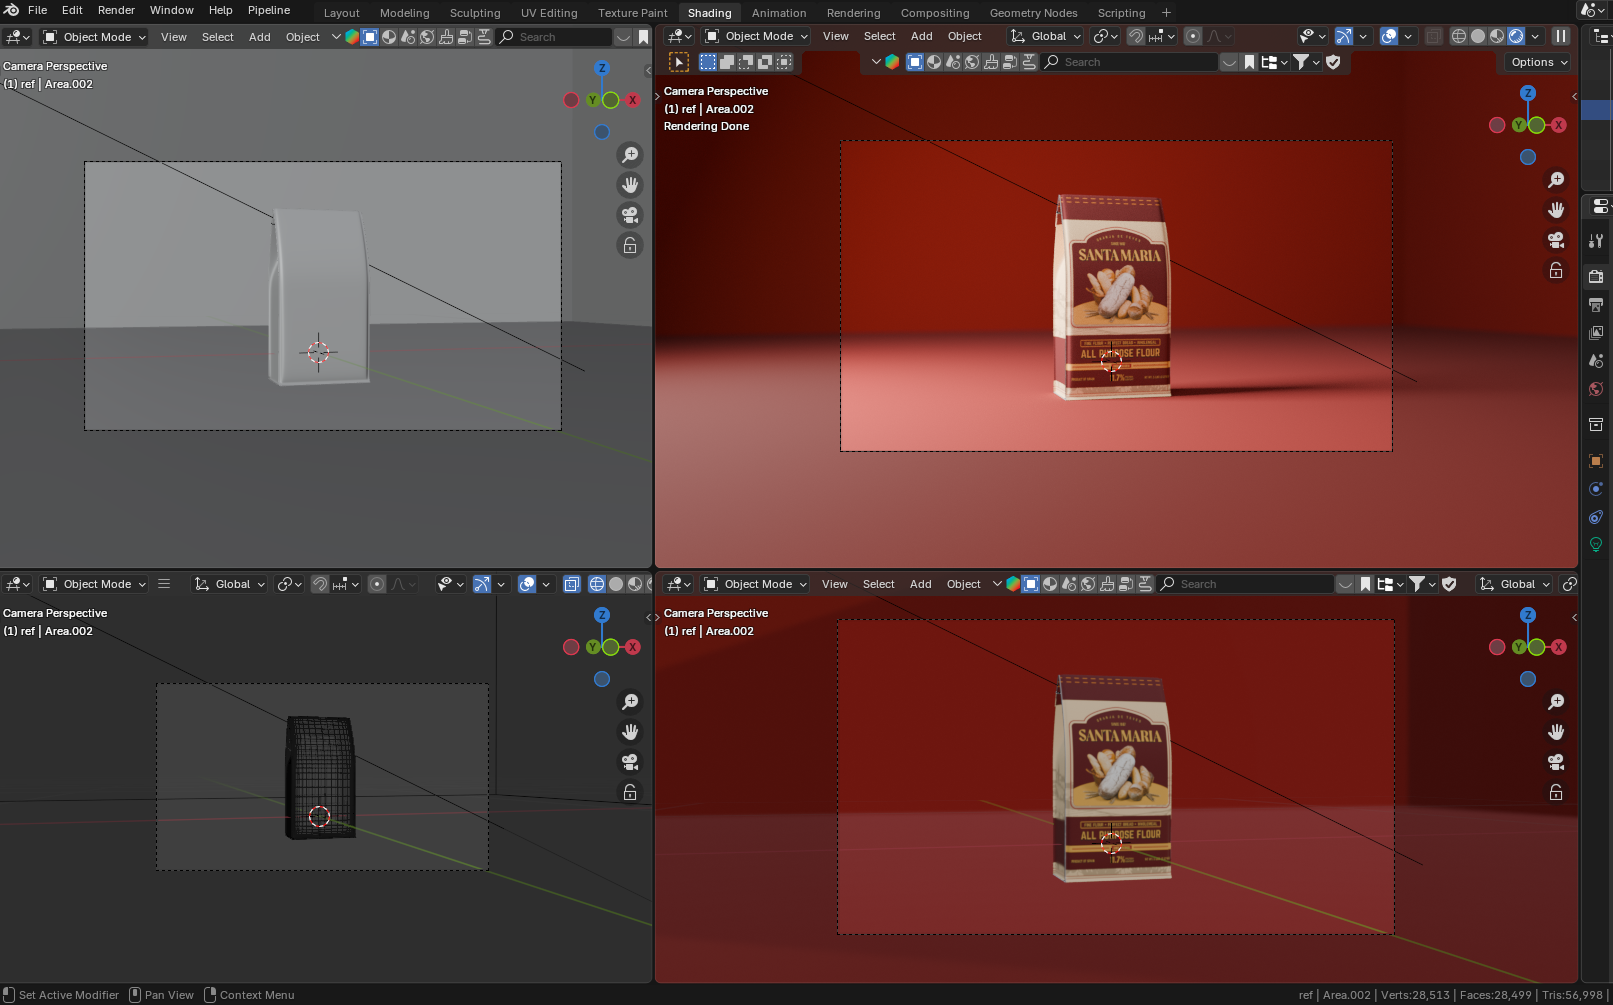The height and width of the screenshot is (1005, 1613).
Task: Toggle camera view icon in top-right viewport
Action: pyautogui.click(x=1556, y=240)
